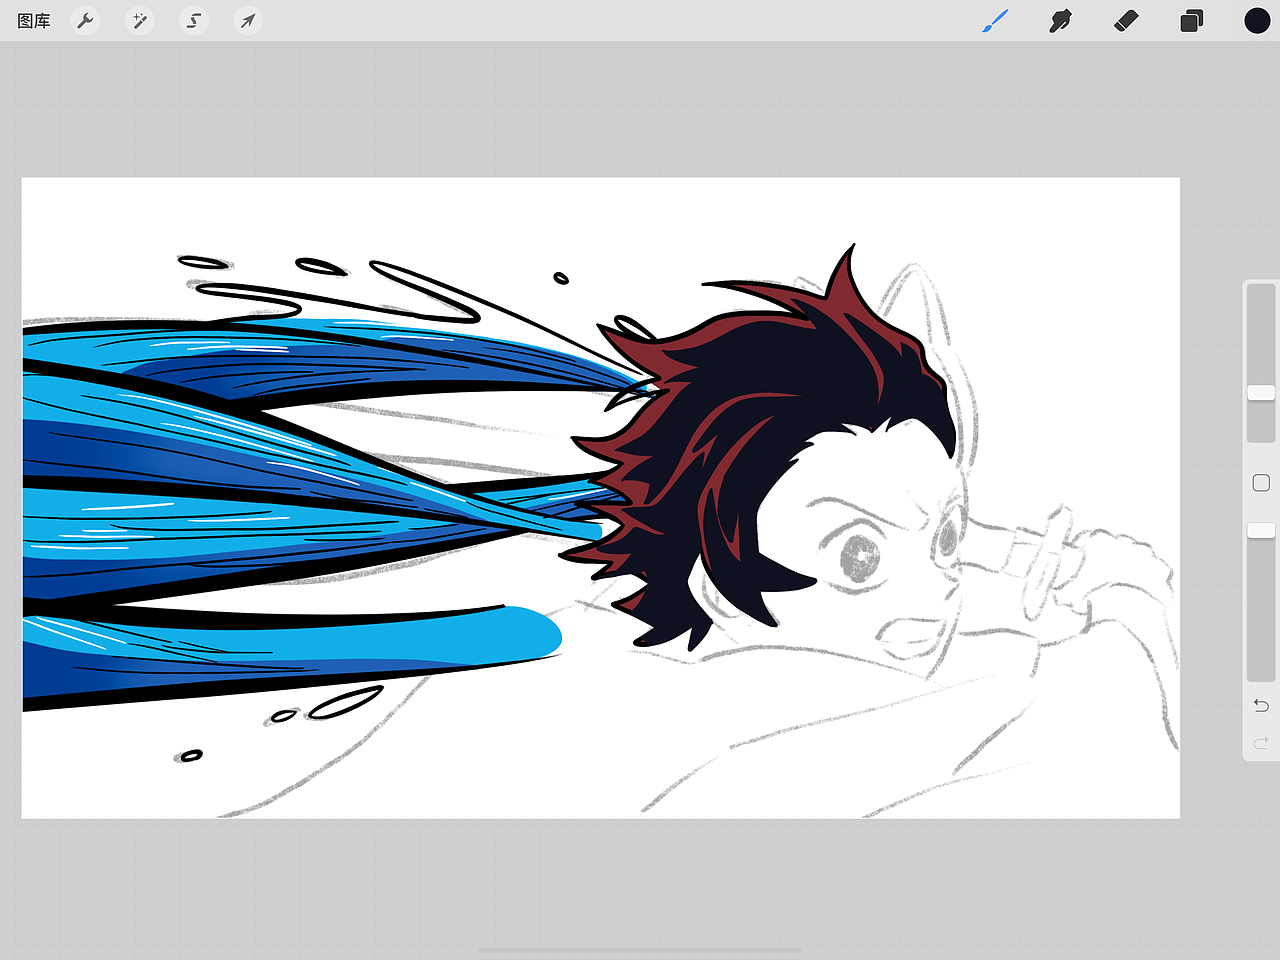Select the Eraser tool
1280x960 pixels.
(x=1126, y=20)
